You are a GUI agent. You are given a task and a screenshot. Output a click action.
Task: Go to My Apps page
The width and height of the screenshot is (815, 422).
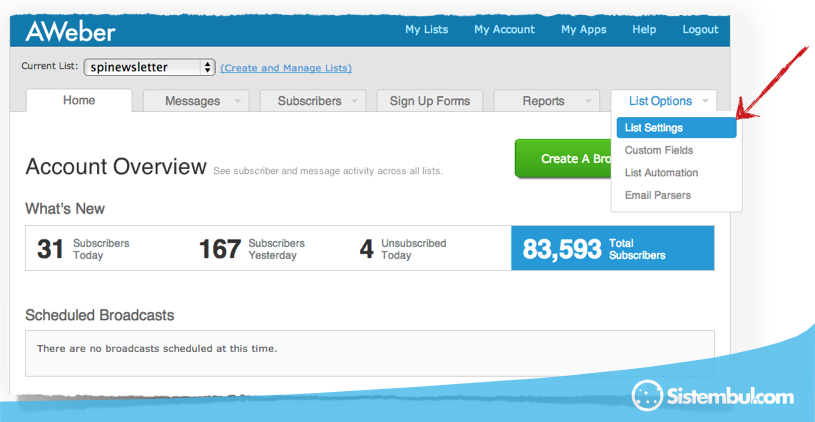(x=583, y=30)
